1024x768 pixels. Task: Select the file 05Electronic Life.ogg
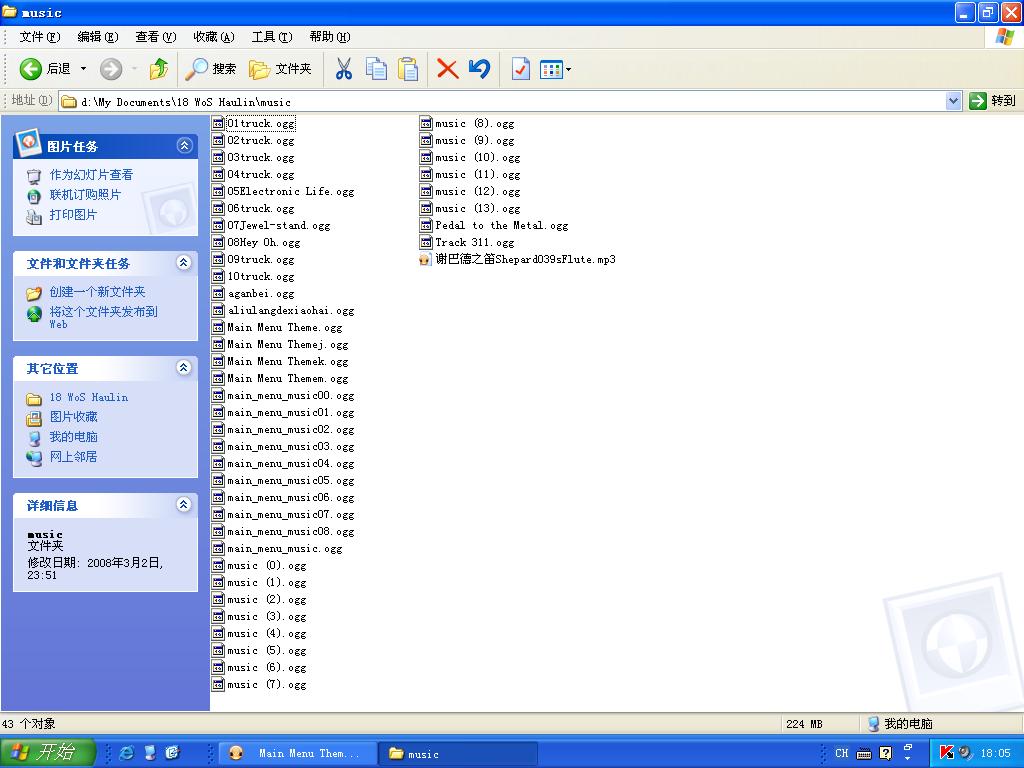point(290,192)
